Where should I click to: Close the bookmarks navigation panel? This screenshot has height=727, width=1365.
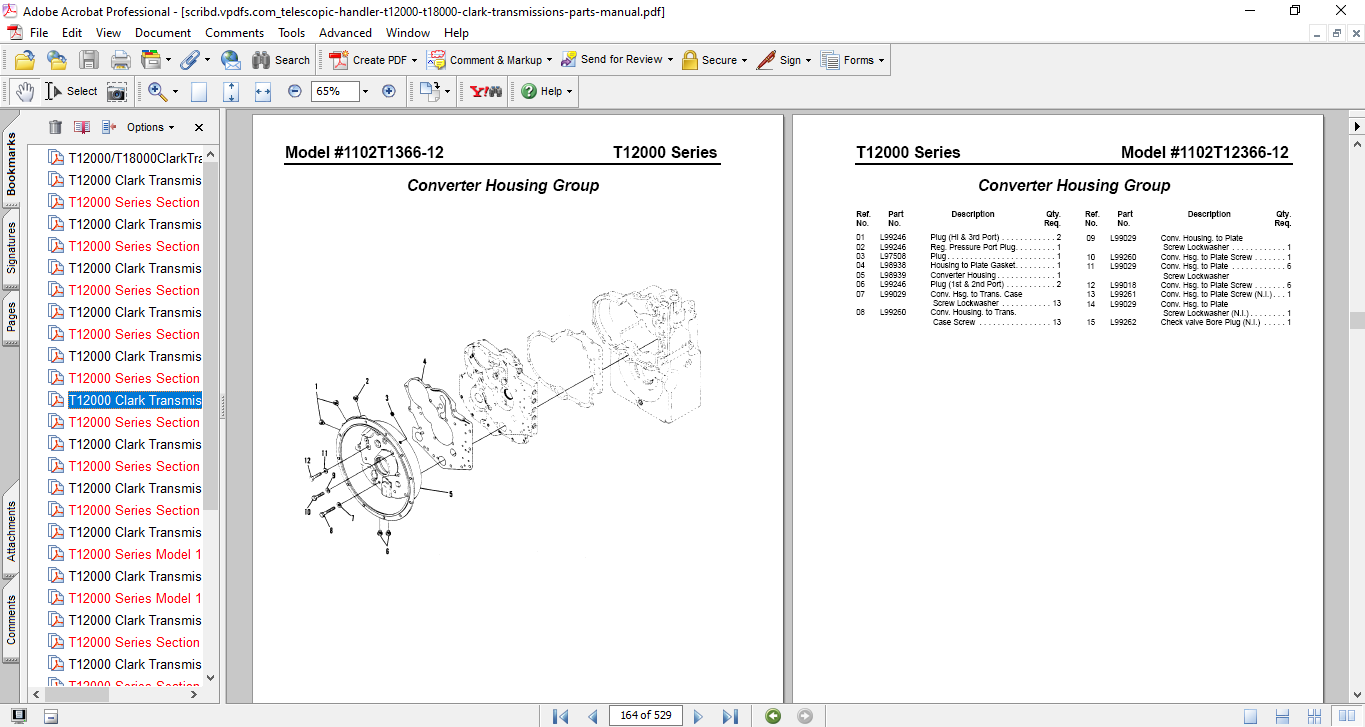pos(199,127)
